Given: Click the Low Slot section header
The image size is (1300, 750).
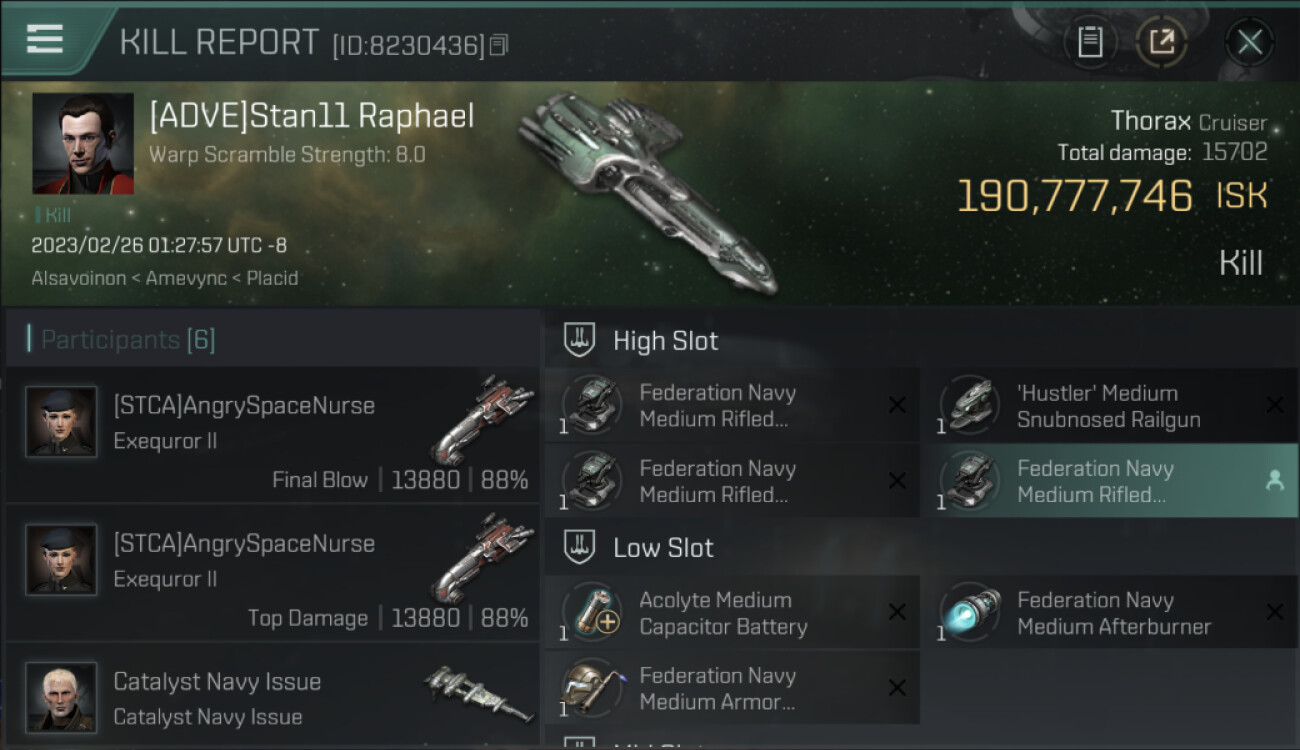Looking at the screenshot, I should coord(663,548).
